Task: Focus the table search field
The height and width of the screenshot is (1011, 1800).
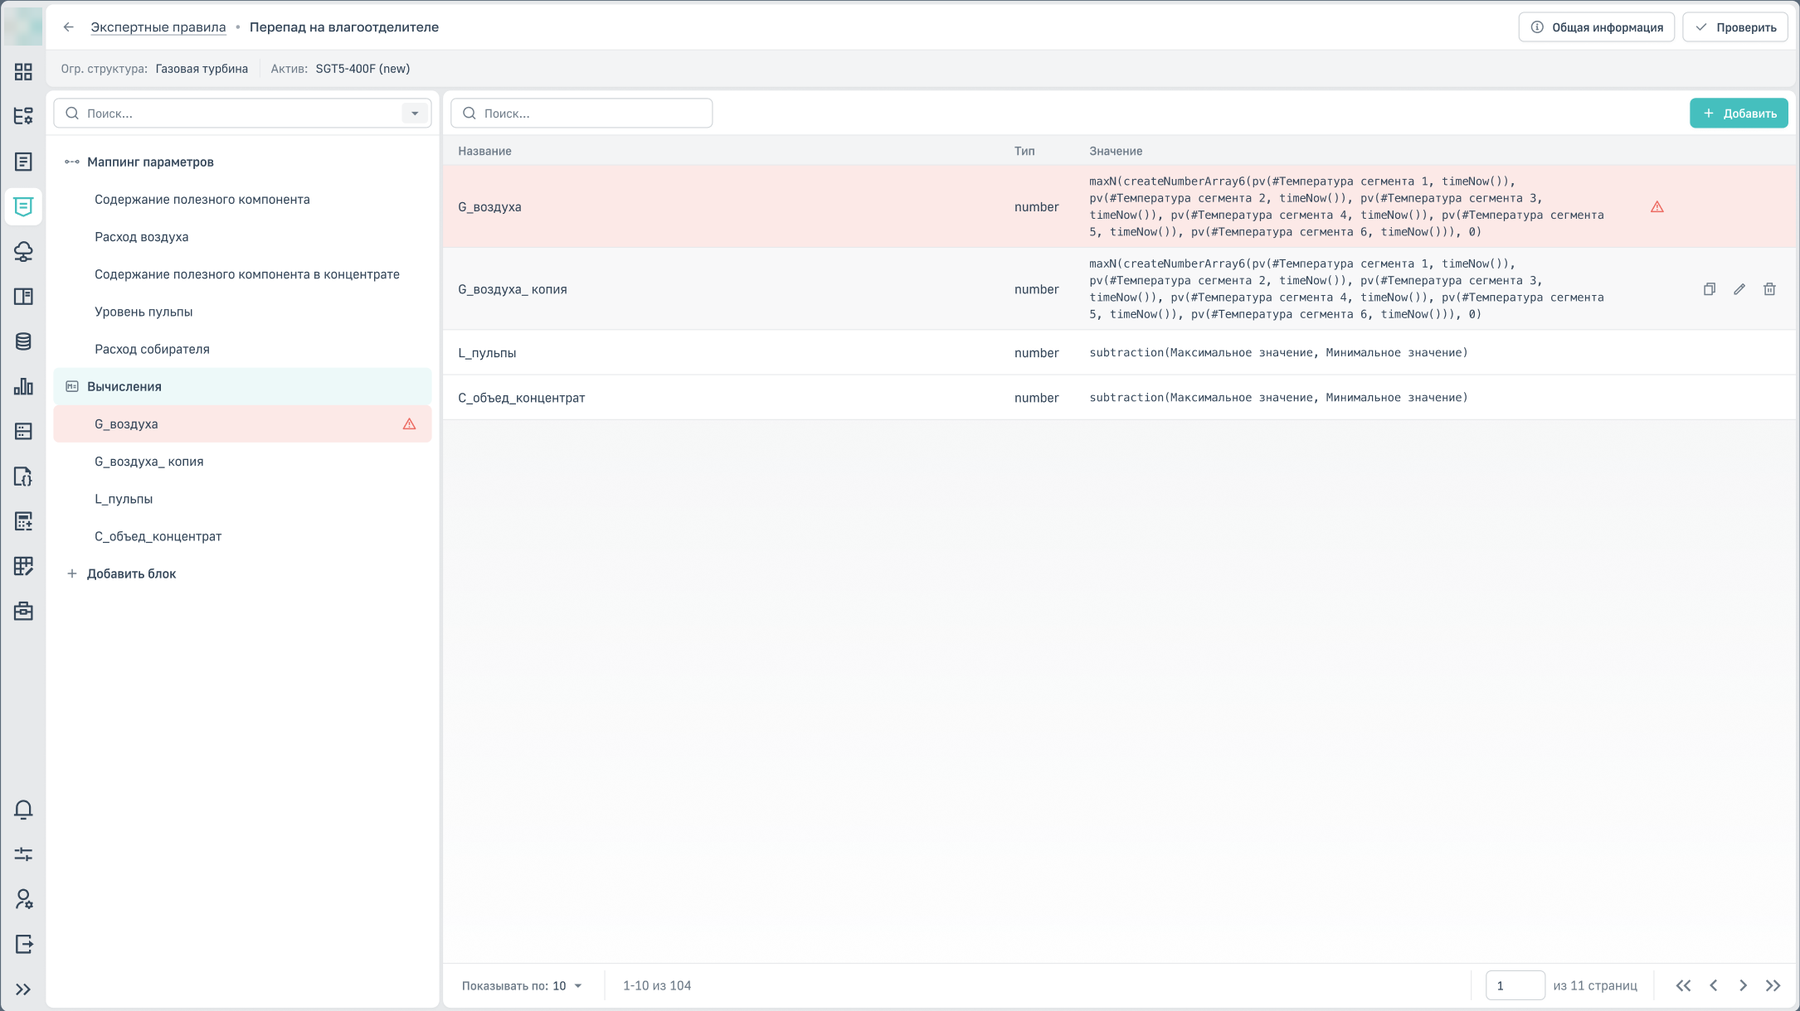Action: [x=581, y=113]
